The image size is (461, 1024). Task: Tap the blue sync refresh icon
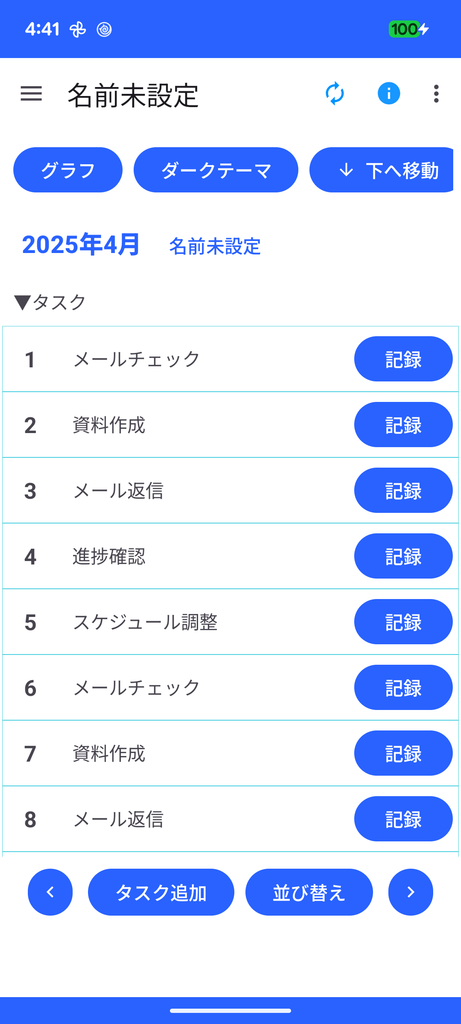click(x=335, y=94)
